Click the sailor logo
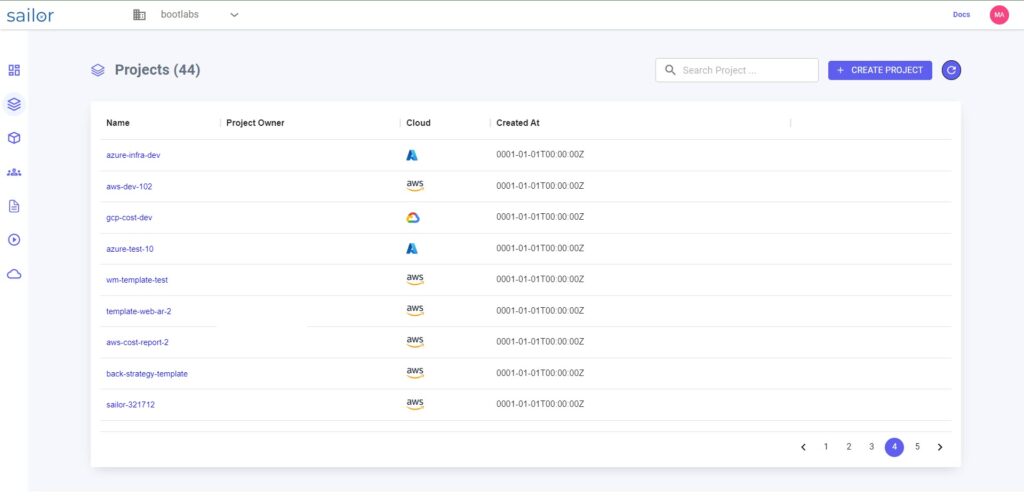 (30, 15)
